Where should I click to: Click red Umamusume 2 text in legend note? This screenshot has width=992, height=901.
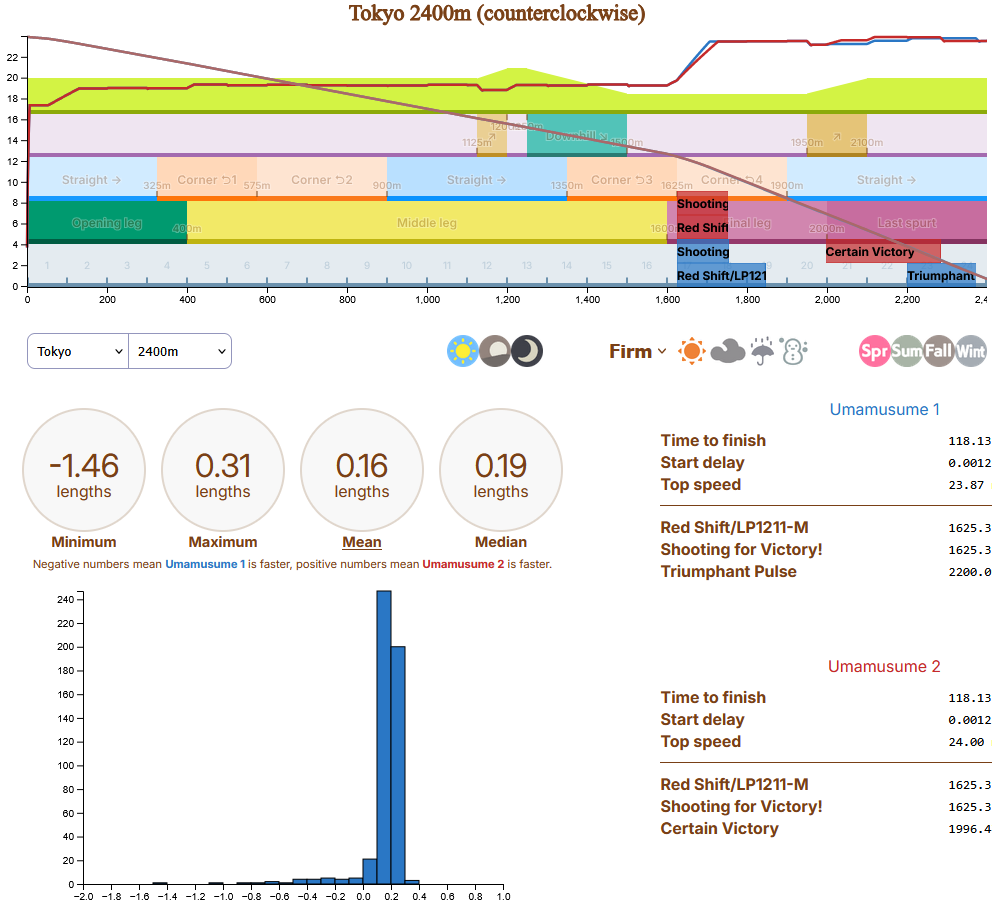click(463, 564)
